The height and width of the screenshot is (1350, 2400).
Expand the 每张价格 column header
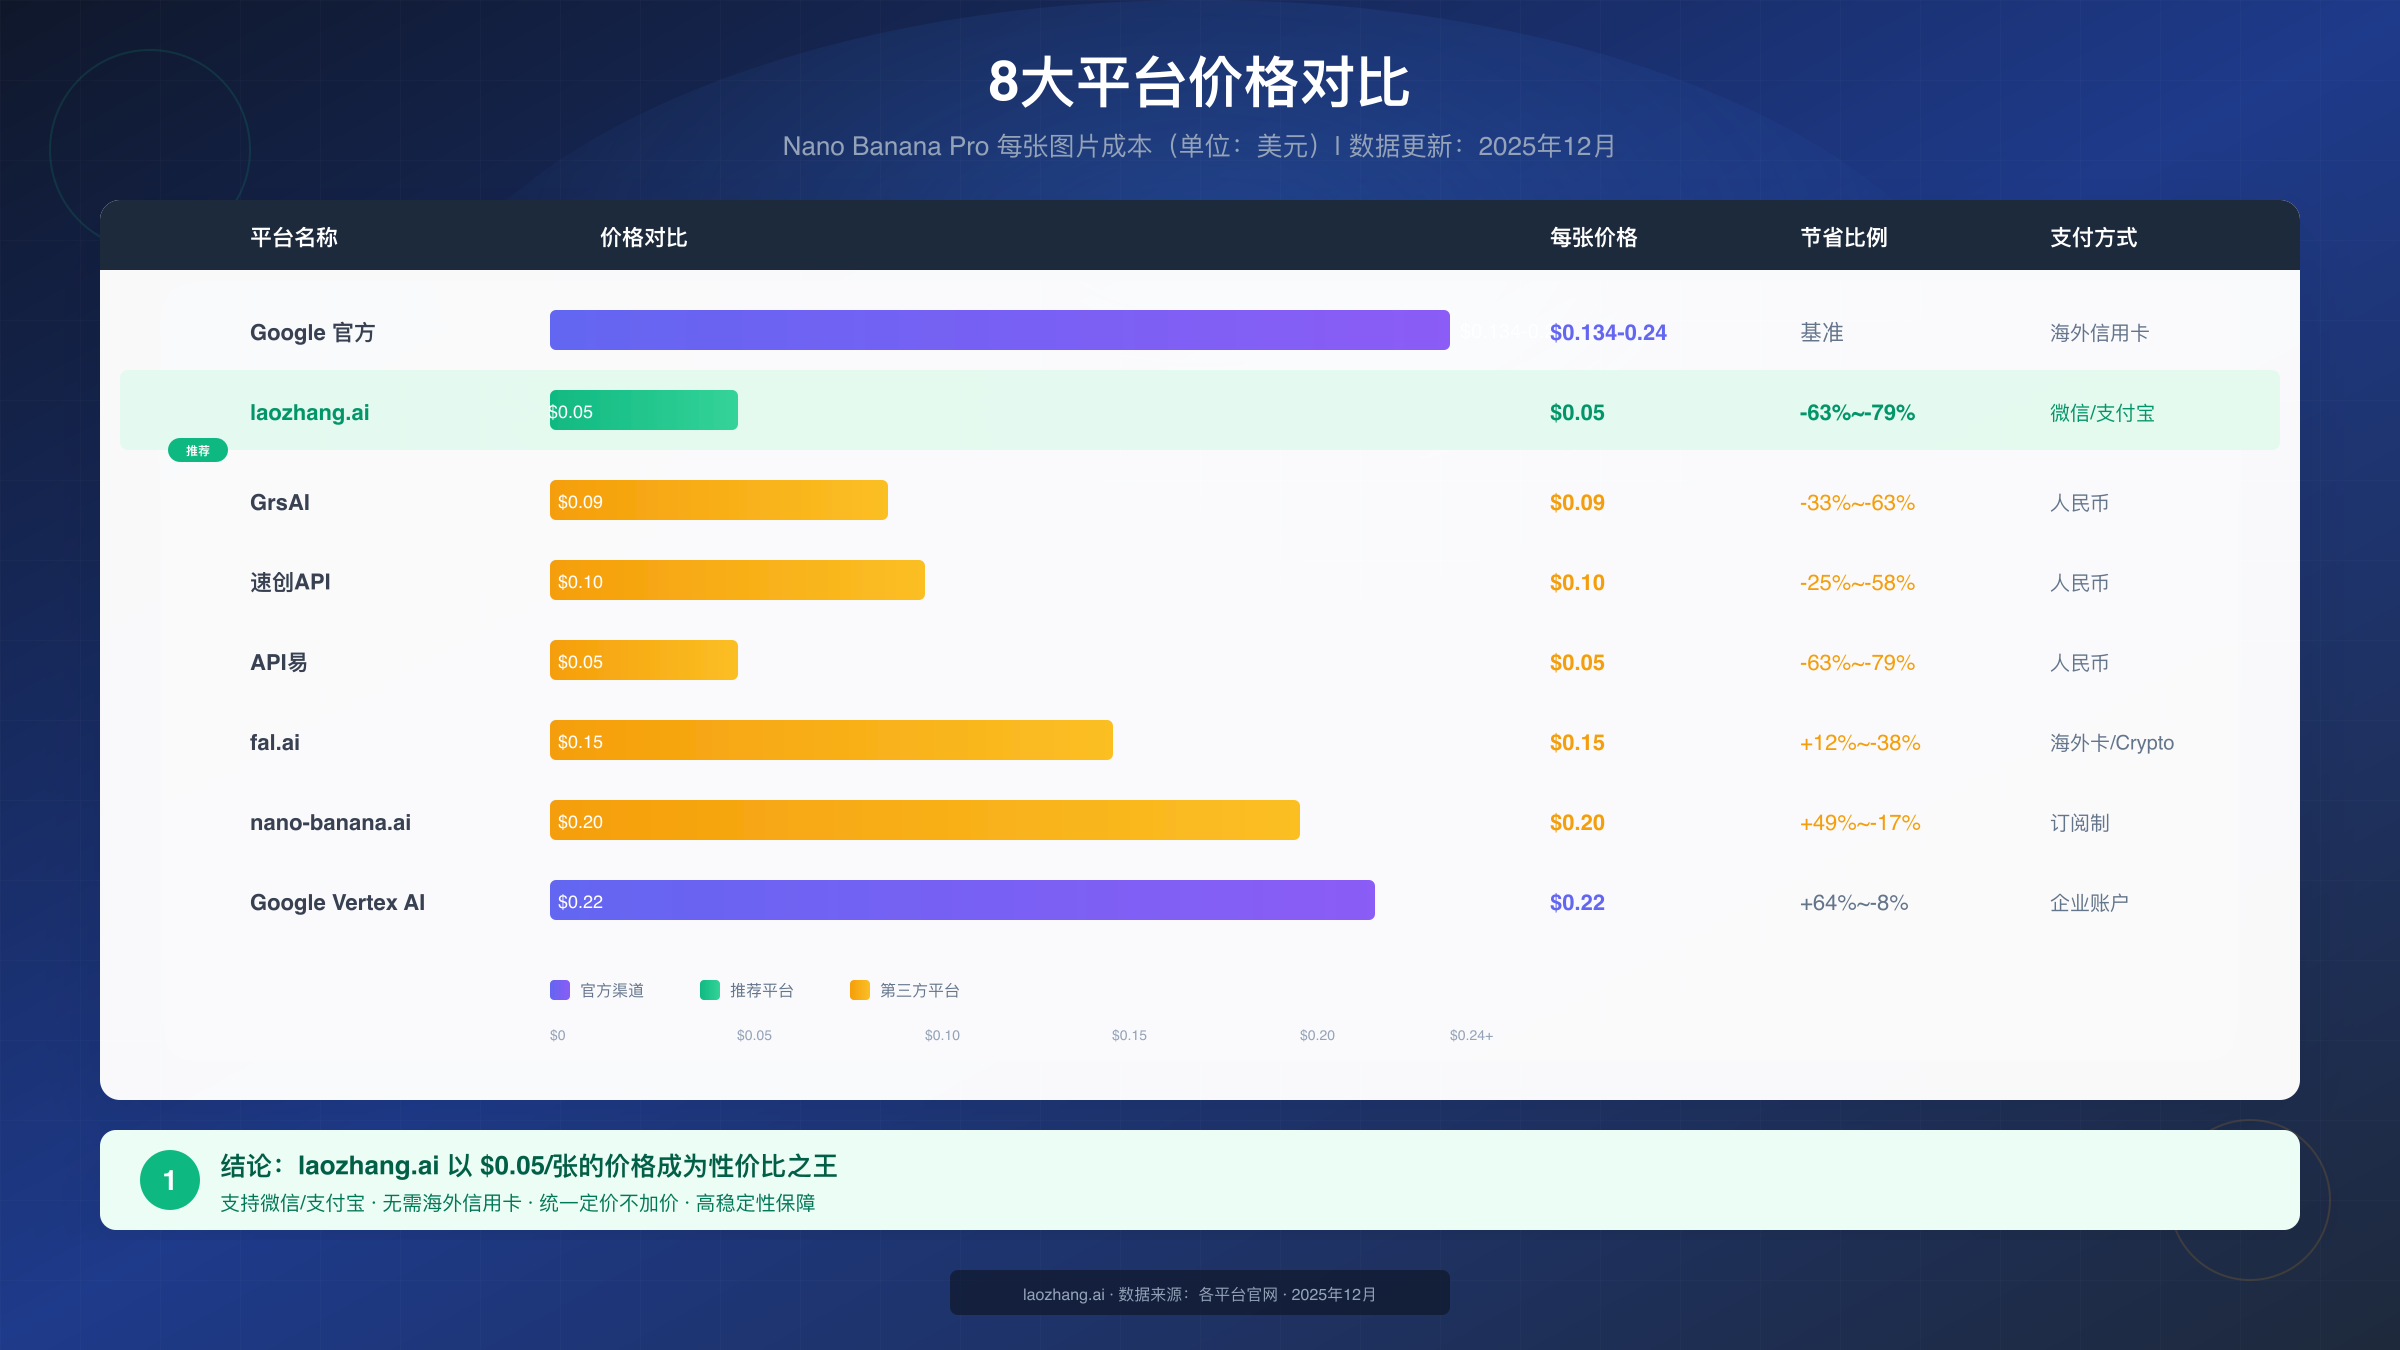[x=1594, y=238]
